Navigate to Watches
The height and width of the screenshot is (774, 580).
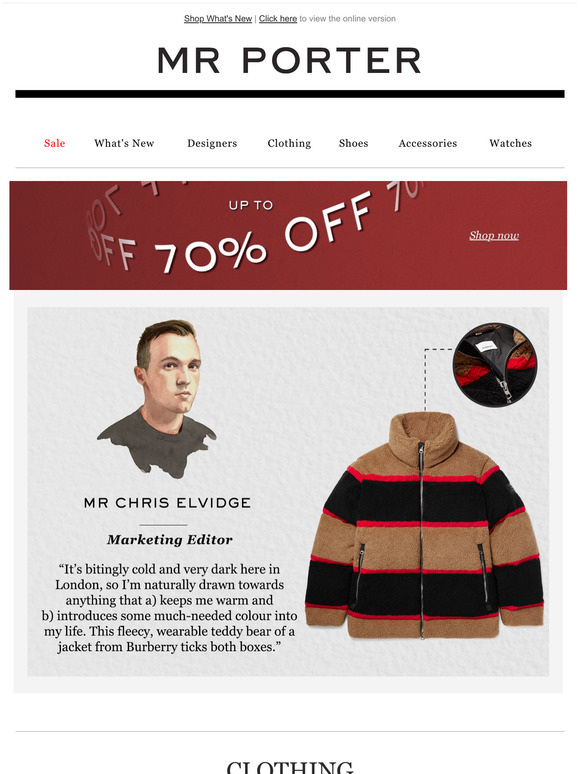point(510,143)
